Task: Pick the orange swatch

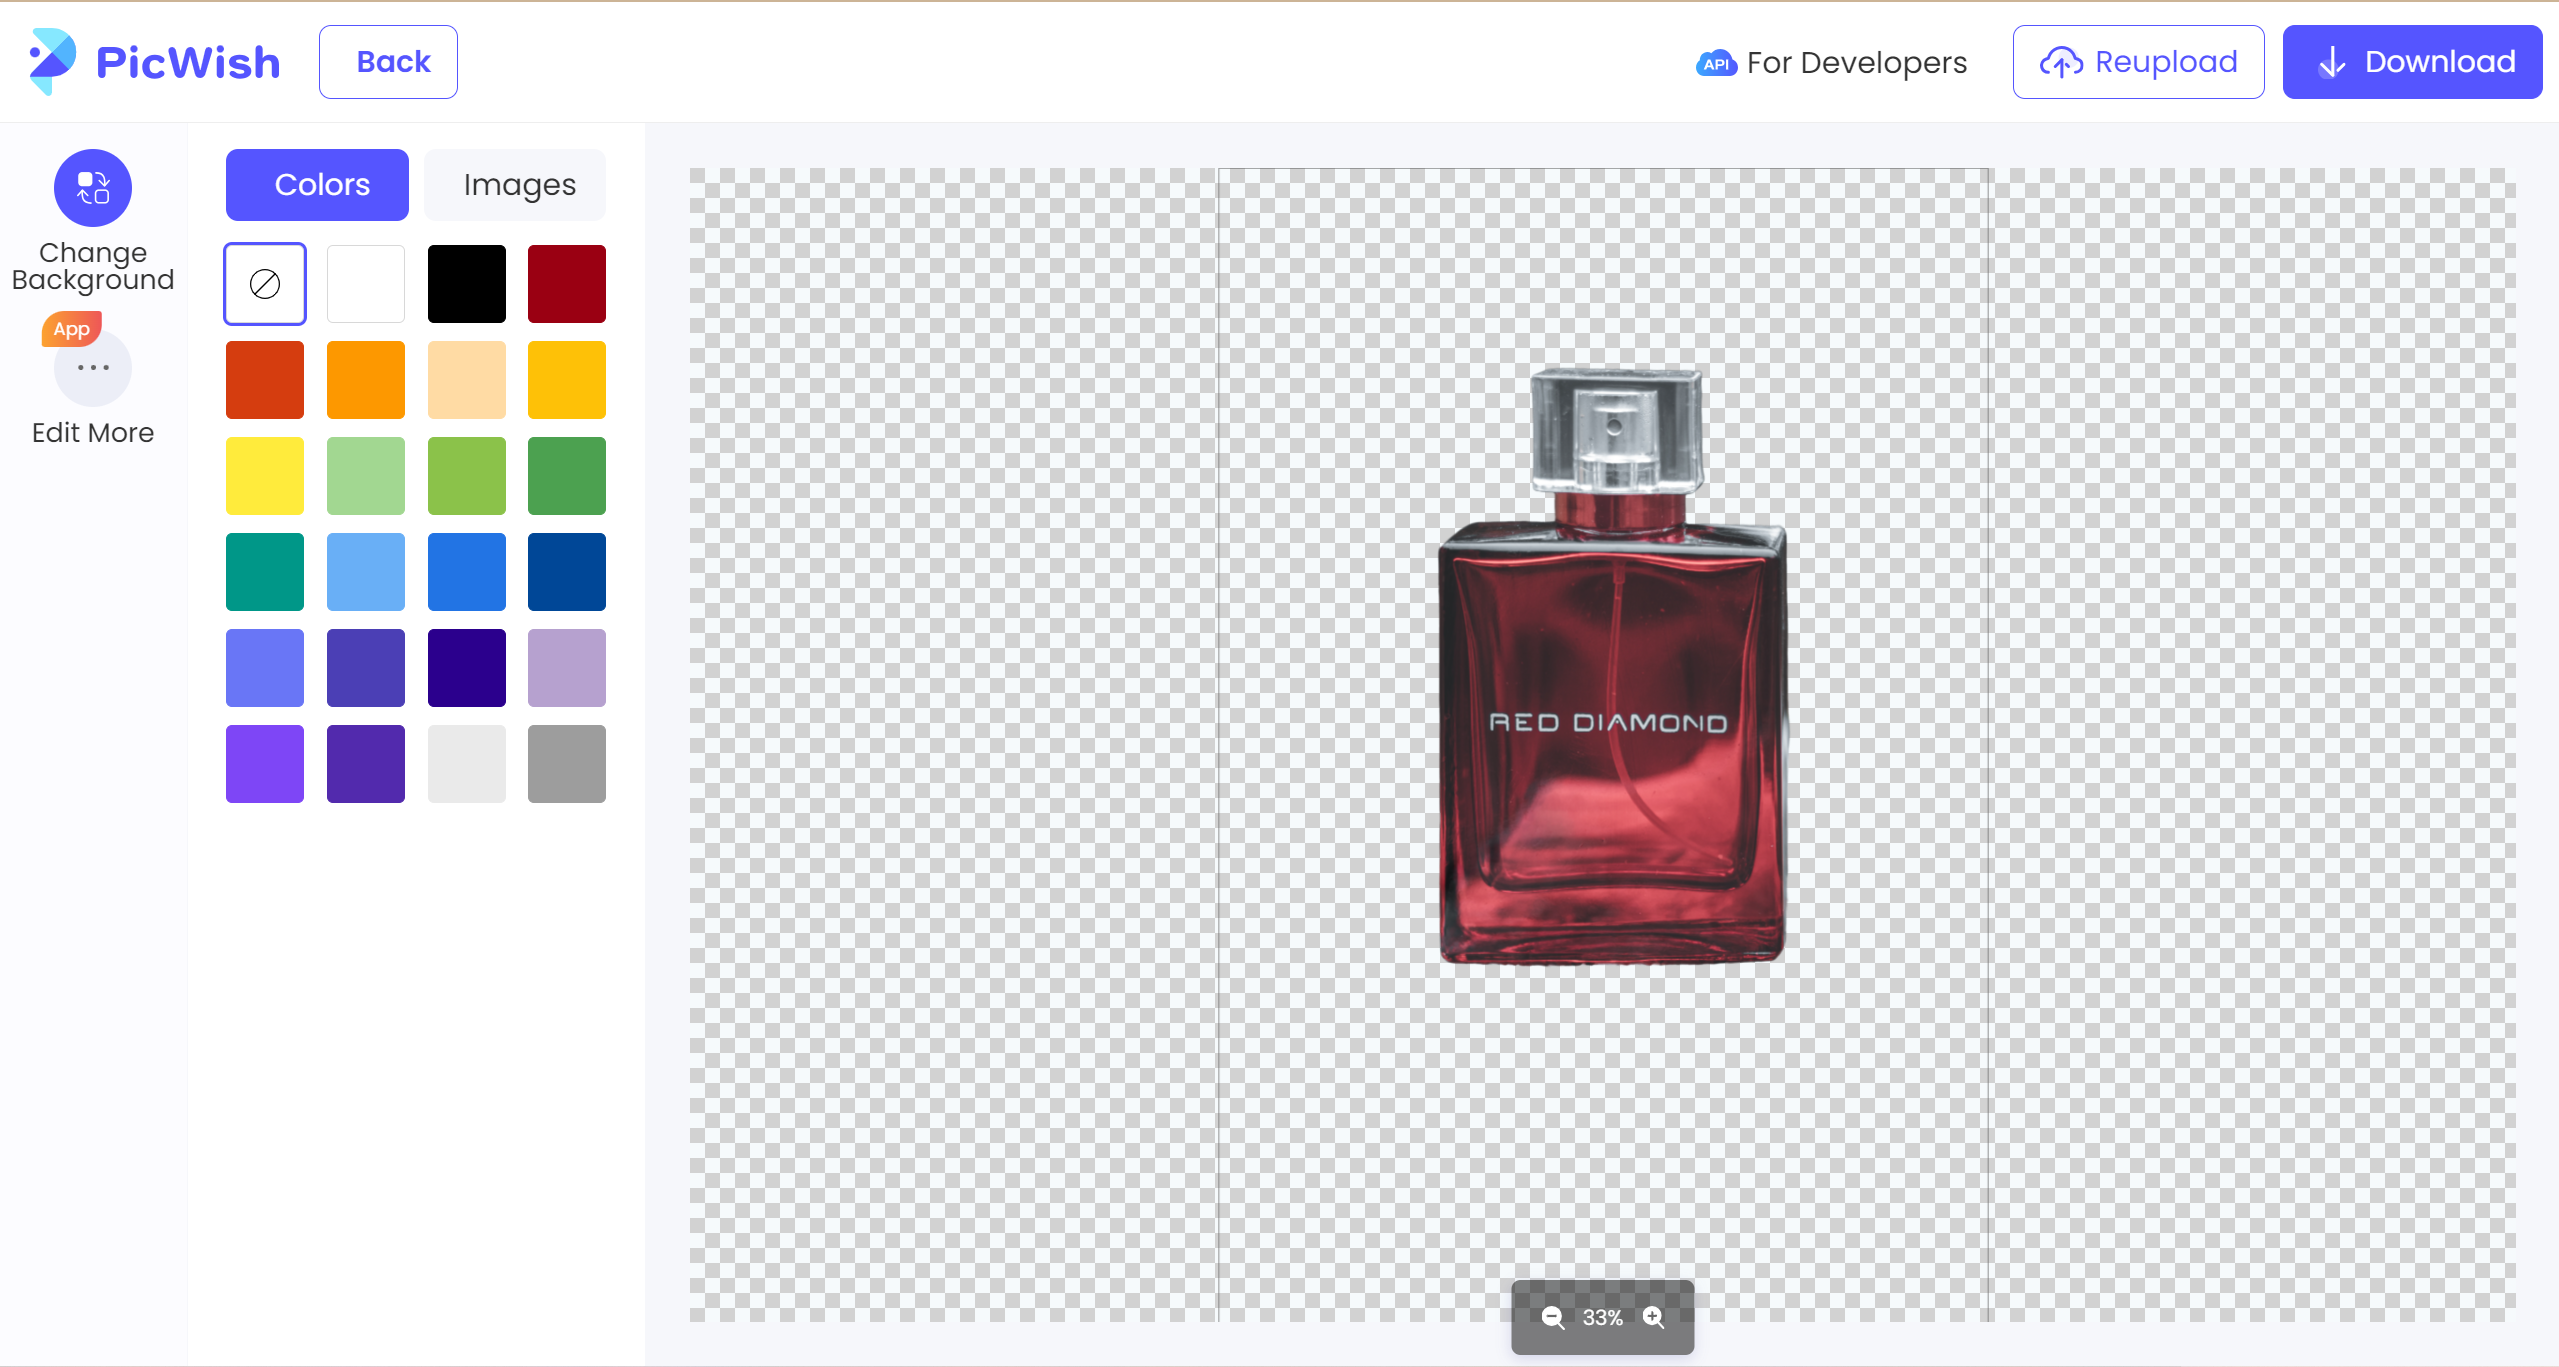Action: [x=366, y=380]
